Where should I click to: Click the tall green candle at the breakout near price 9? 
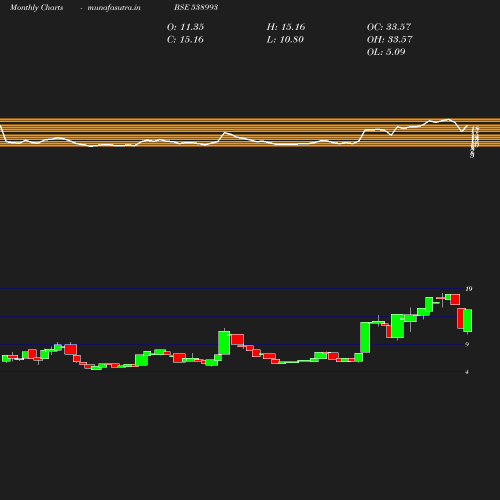point(365,337)
